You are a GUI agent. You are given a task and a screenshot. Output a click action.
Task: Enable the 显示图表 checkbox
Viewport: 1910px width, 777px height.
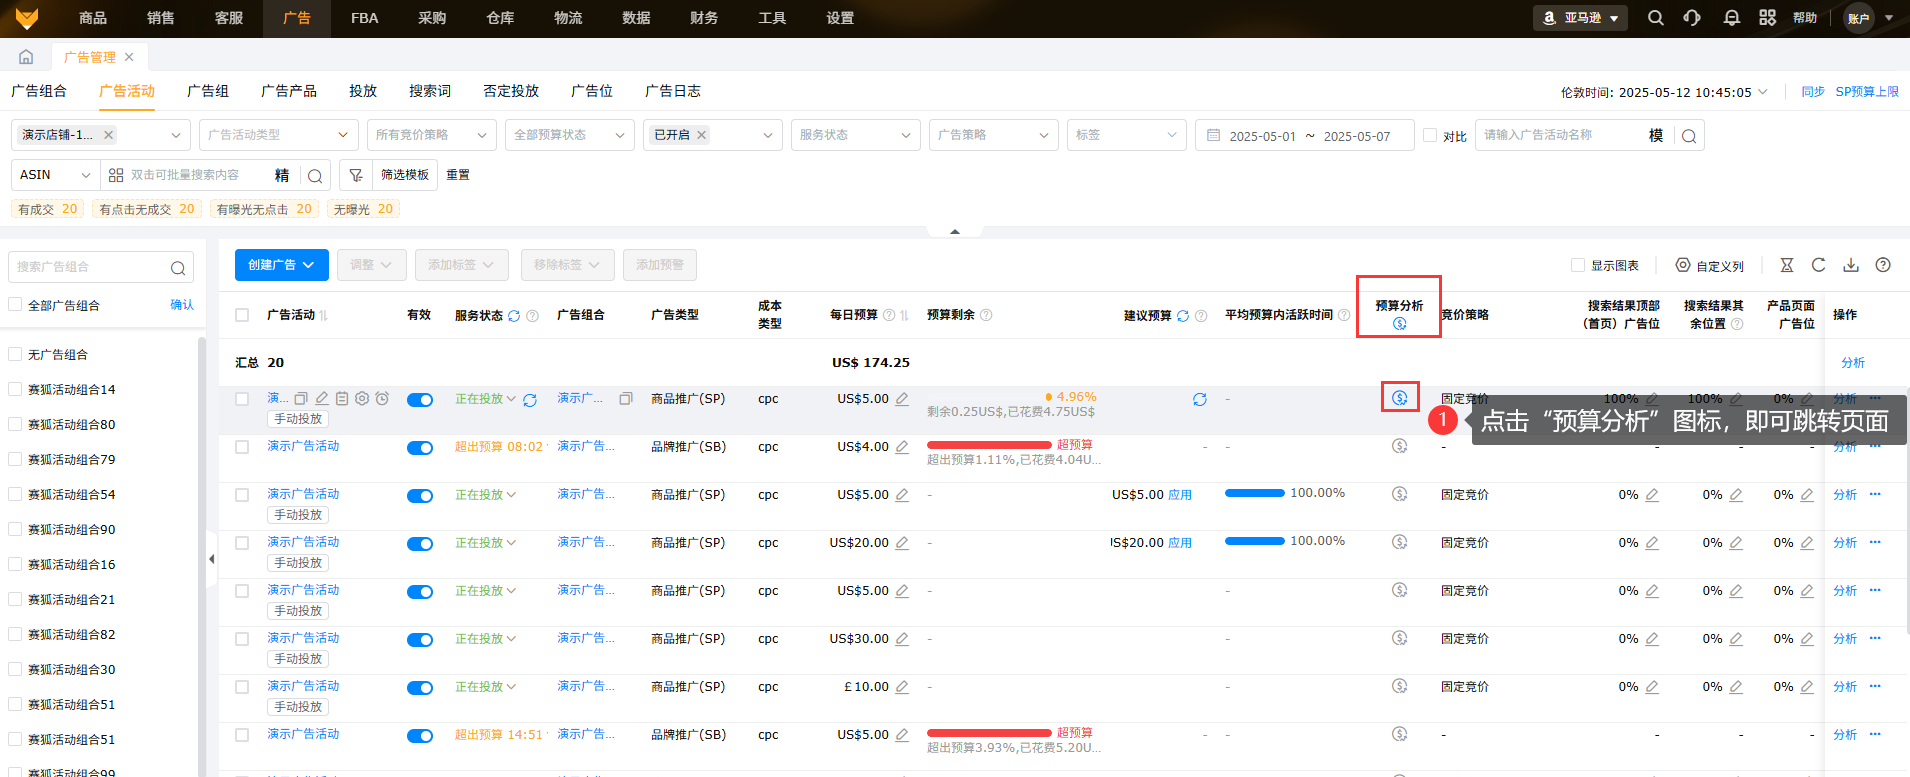click(x=1578, y=265)
